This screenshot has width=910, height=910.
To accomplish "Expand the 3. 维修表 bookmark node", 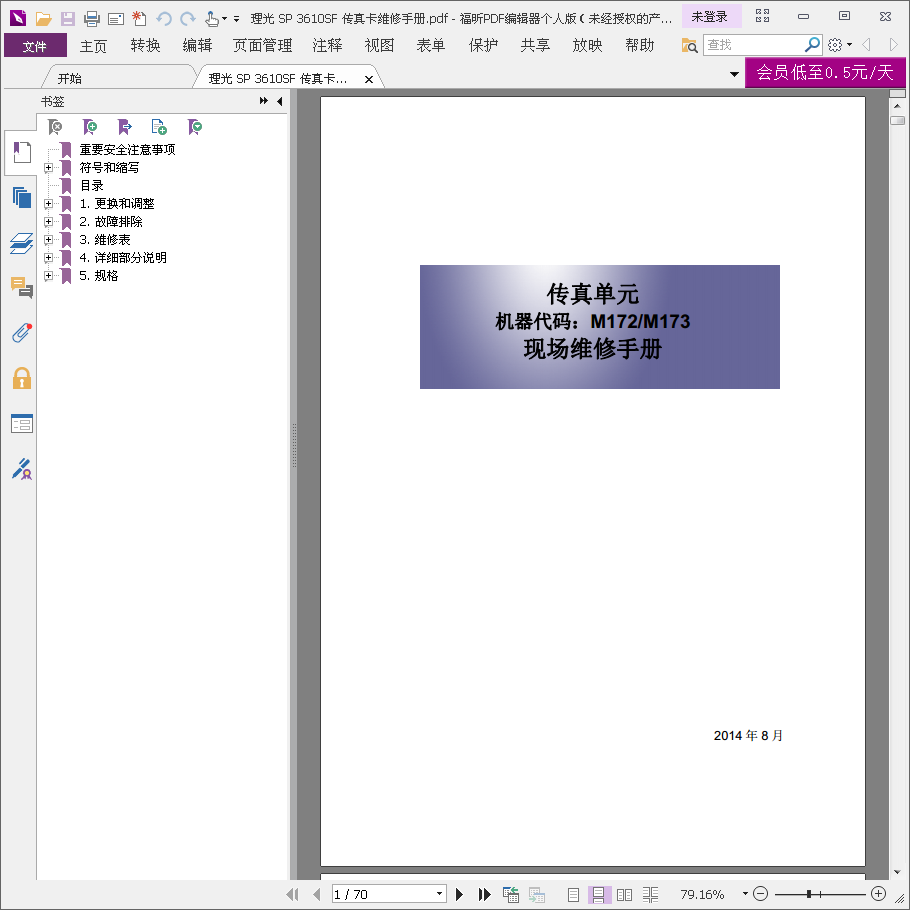I will 49,240.
